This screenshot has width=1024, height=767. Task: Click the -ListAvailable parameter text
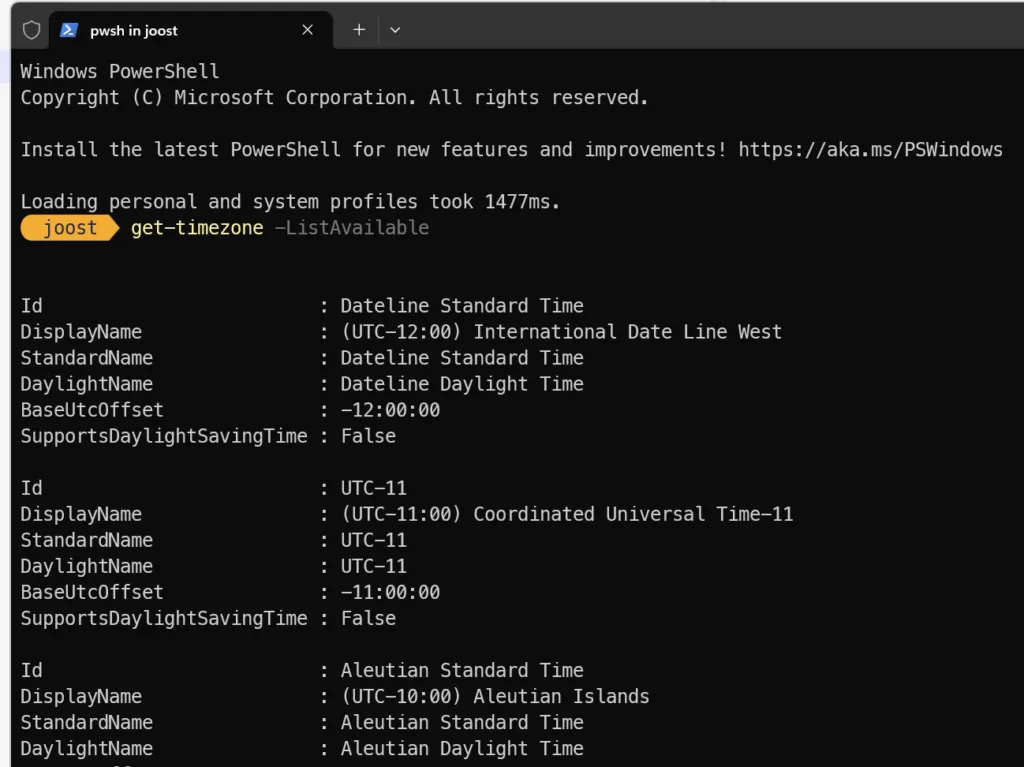point(351,228)
